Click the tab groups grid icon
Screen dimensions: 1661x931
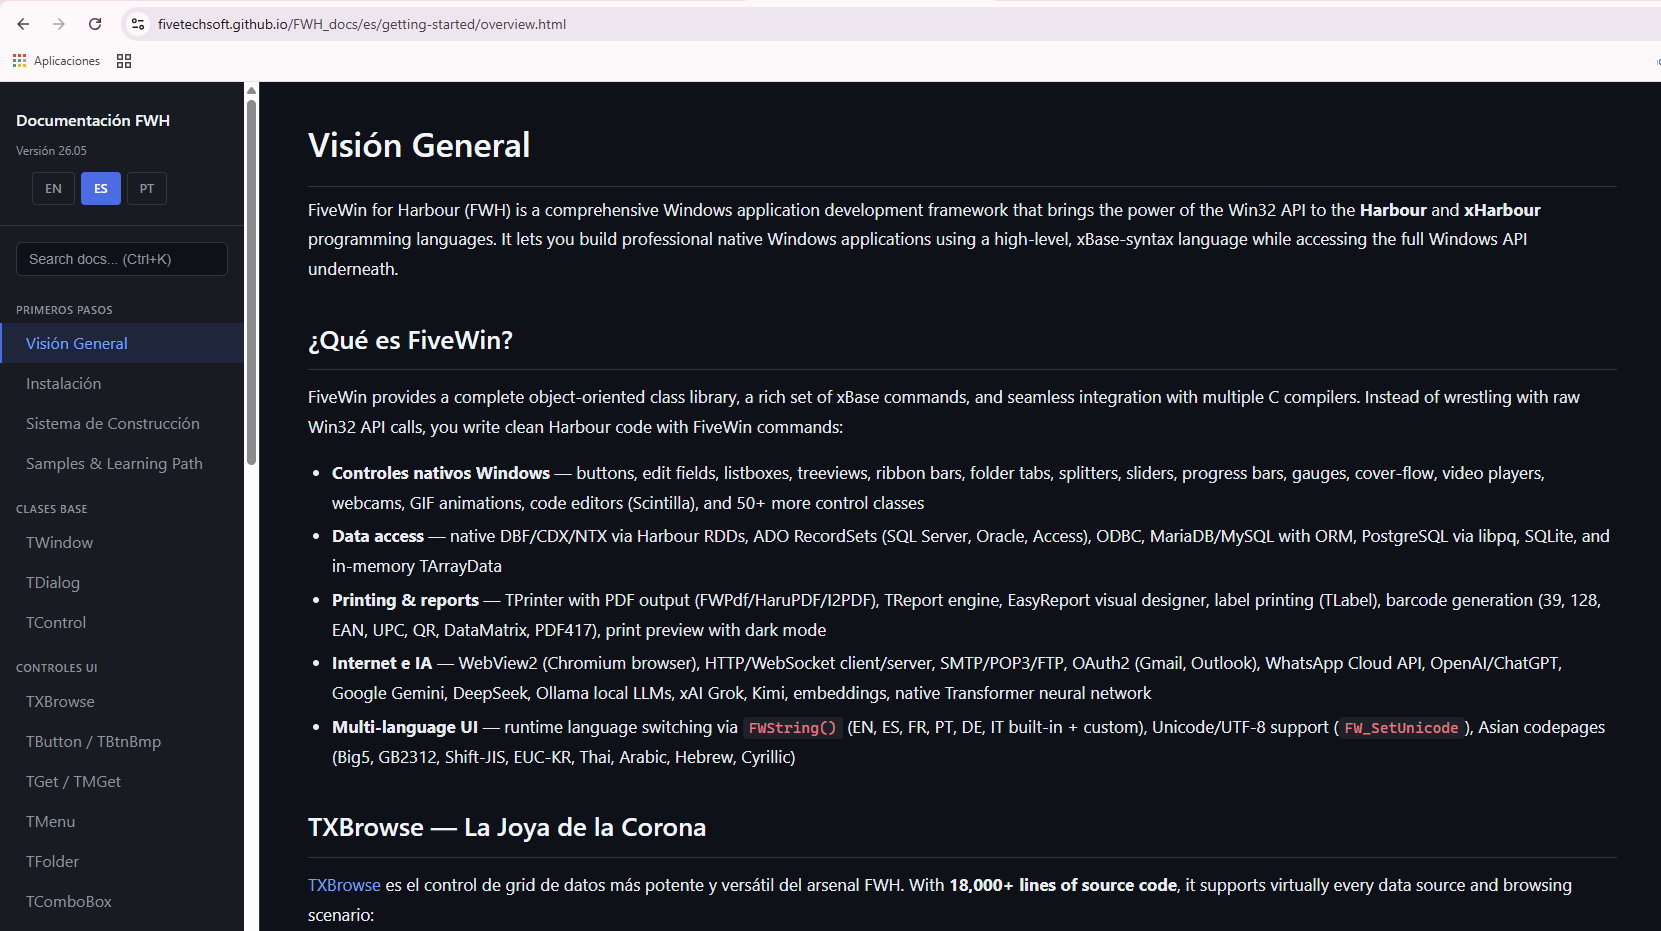pyautogui.click(x=124, y=61)
